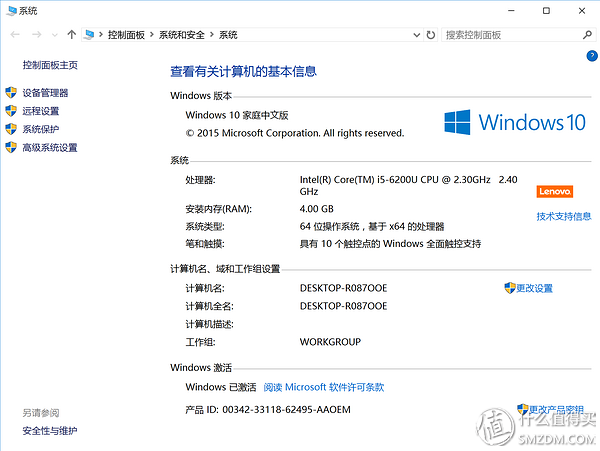Expand the chevron after 控制面板 breadcrumb
The image size is (600, 451).
tap(152, 35)
